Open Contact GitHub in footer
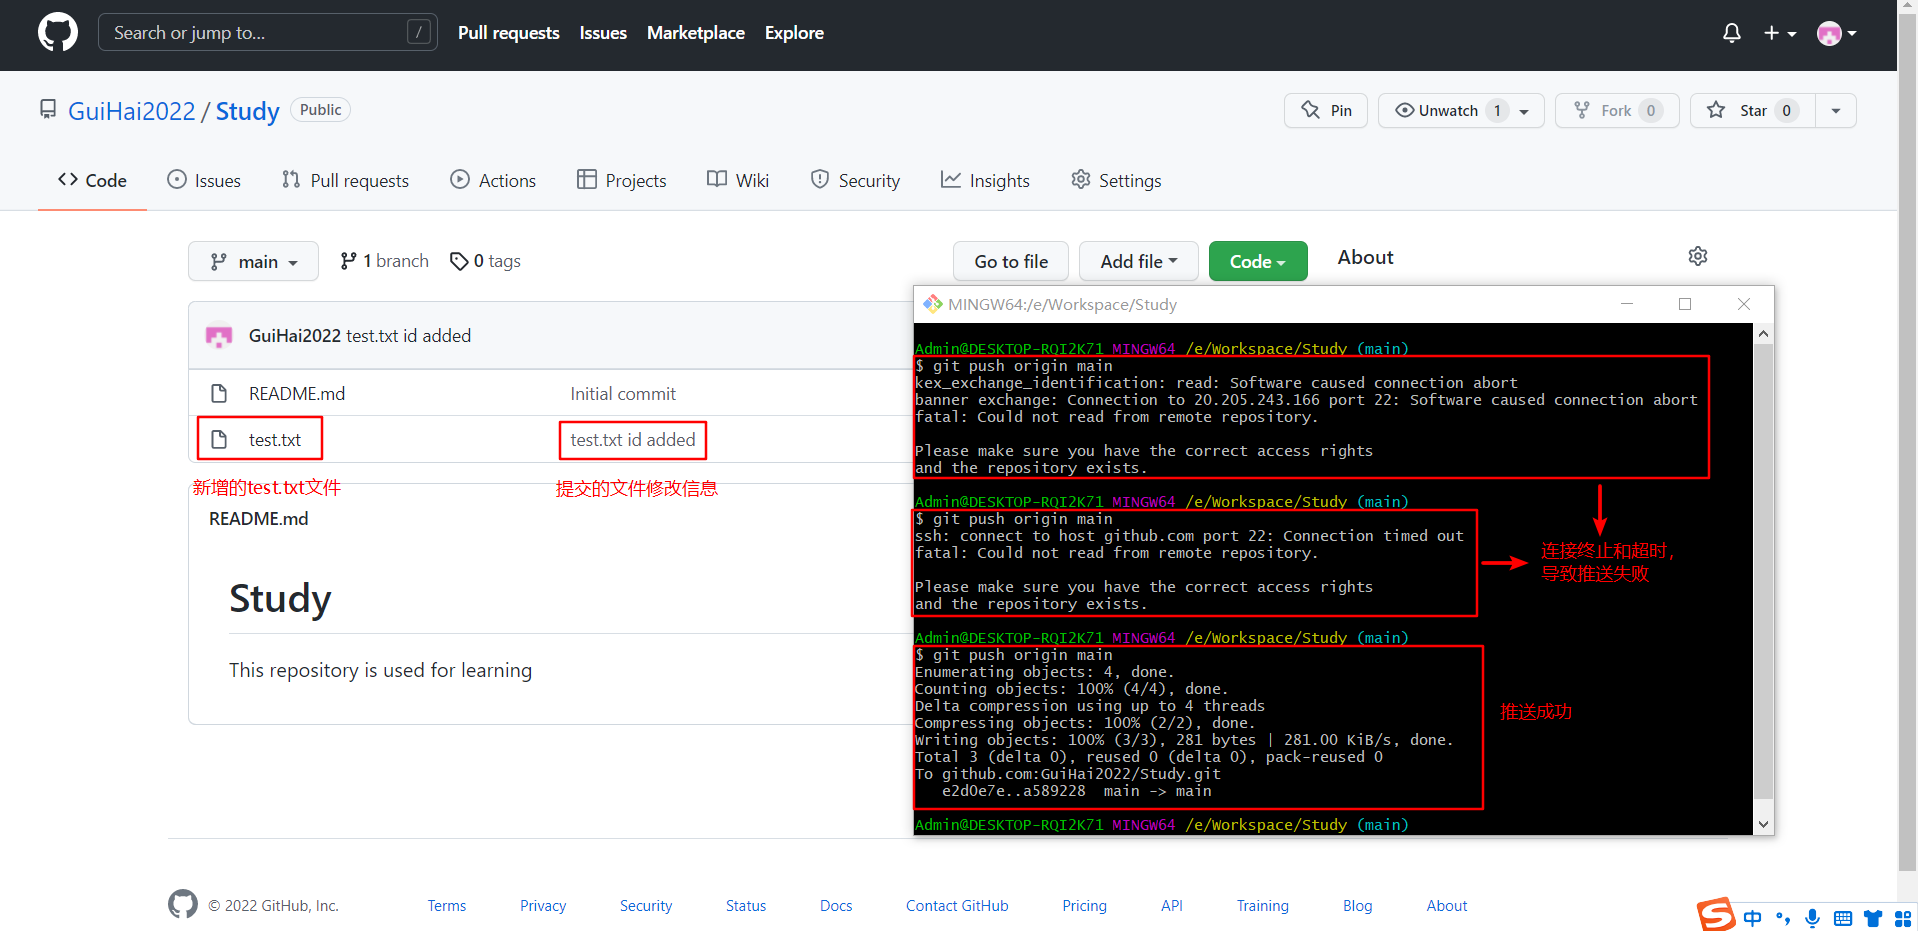This screenshot has height=931, width=1918. point(957,906)
